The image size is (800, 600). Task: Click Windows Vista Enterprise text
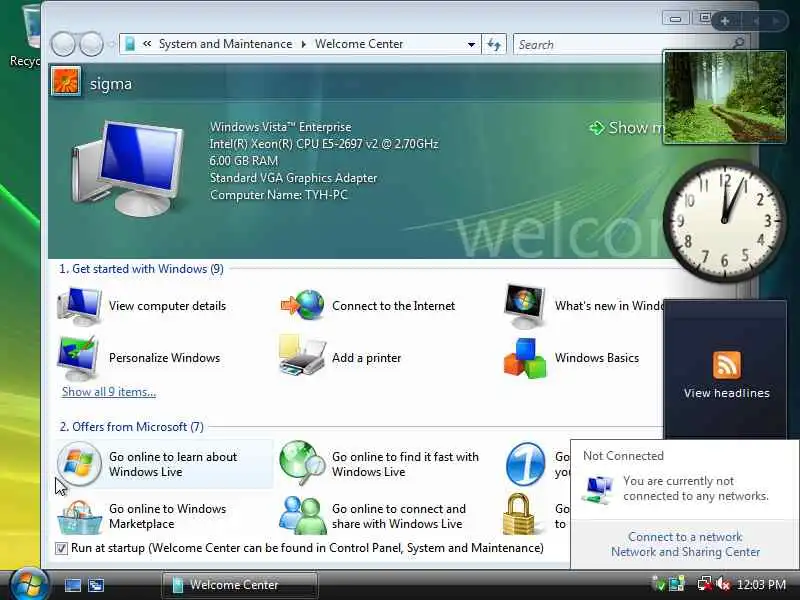tap(281, 127)
